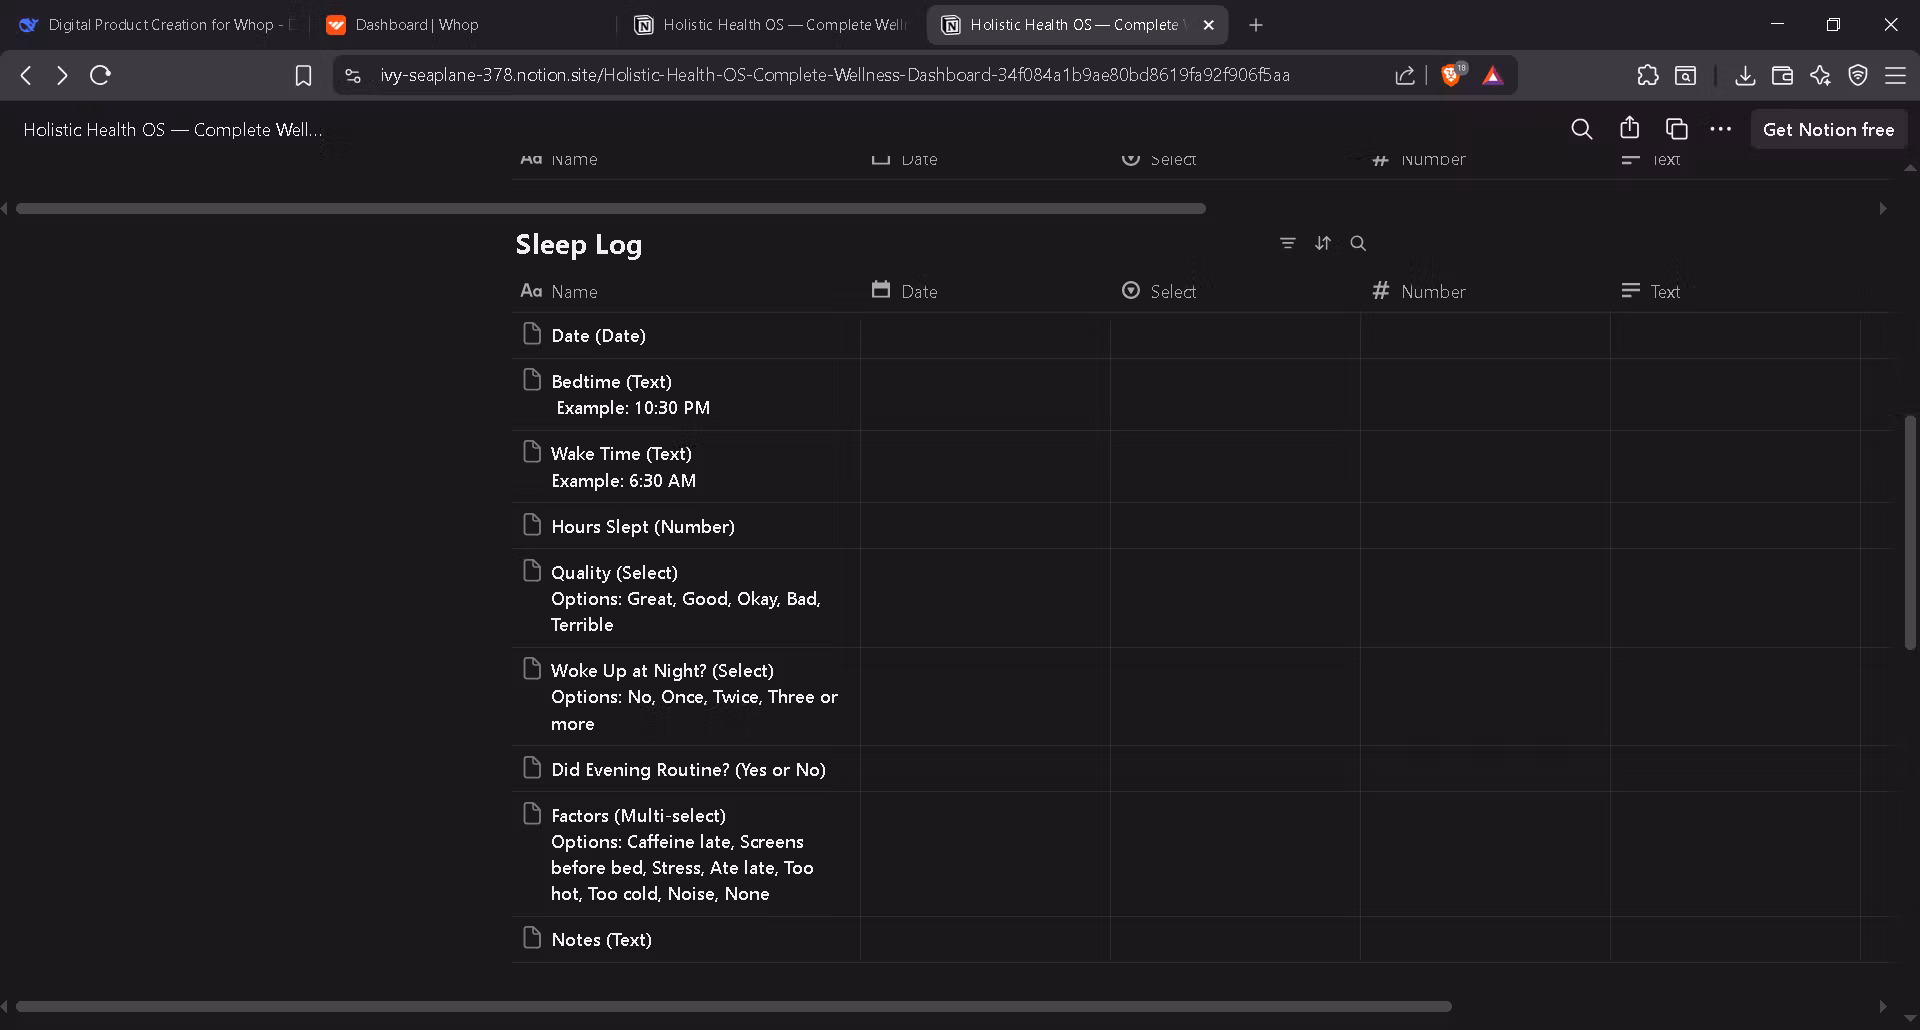Click the Brave Rewards triangle icon
Screen dimensions: 1920x1030
pyautogui.click(x=1493, y=75)
